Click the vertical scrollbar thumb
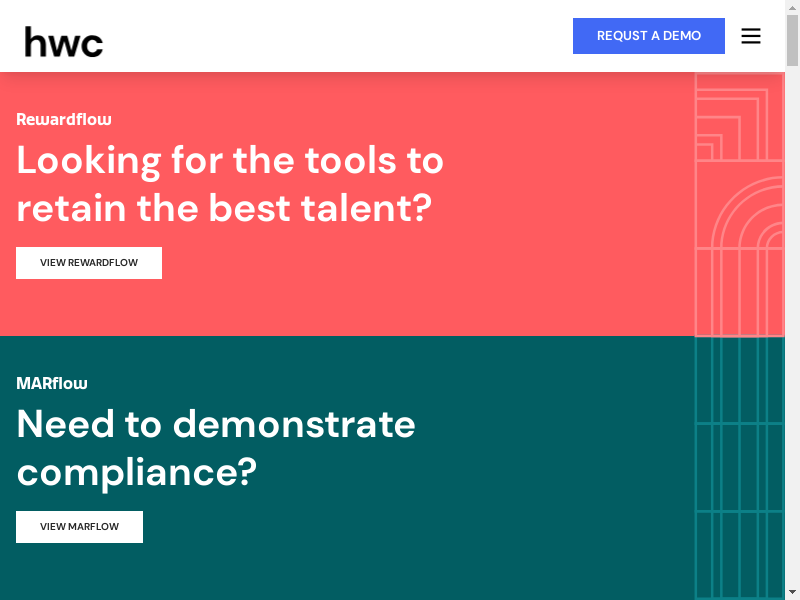This screenshot has height=600, width=800. coord(792,40)
